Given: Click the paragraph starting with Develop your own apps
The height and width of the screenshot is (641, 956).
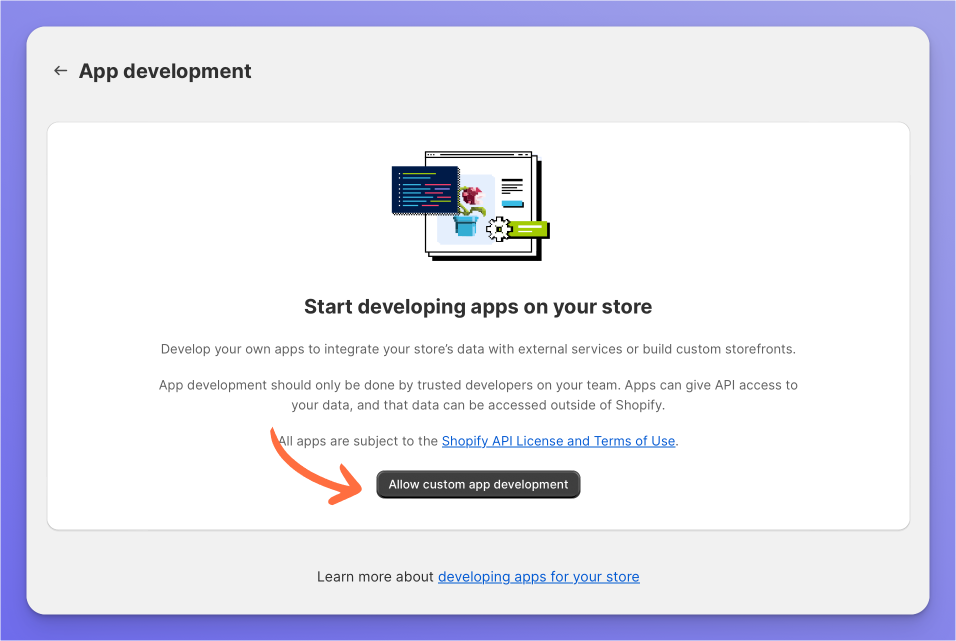Looking at the screenshot, I should (x=478, y=349).
